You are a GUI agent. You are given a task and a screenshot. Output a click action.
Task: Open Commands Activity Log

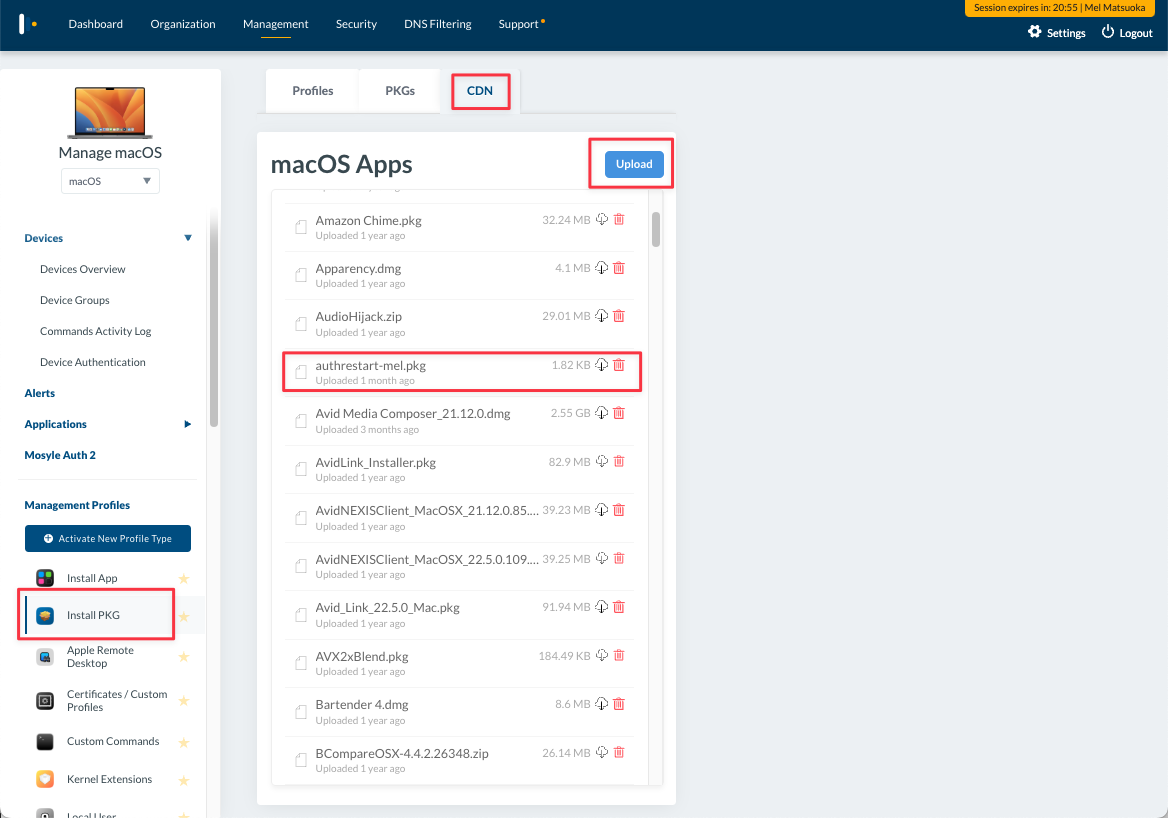95,331
